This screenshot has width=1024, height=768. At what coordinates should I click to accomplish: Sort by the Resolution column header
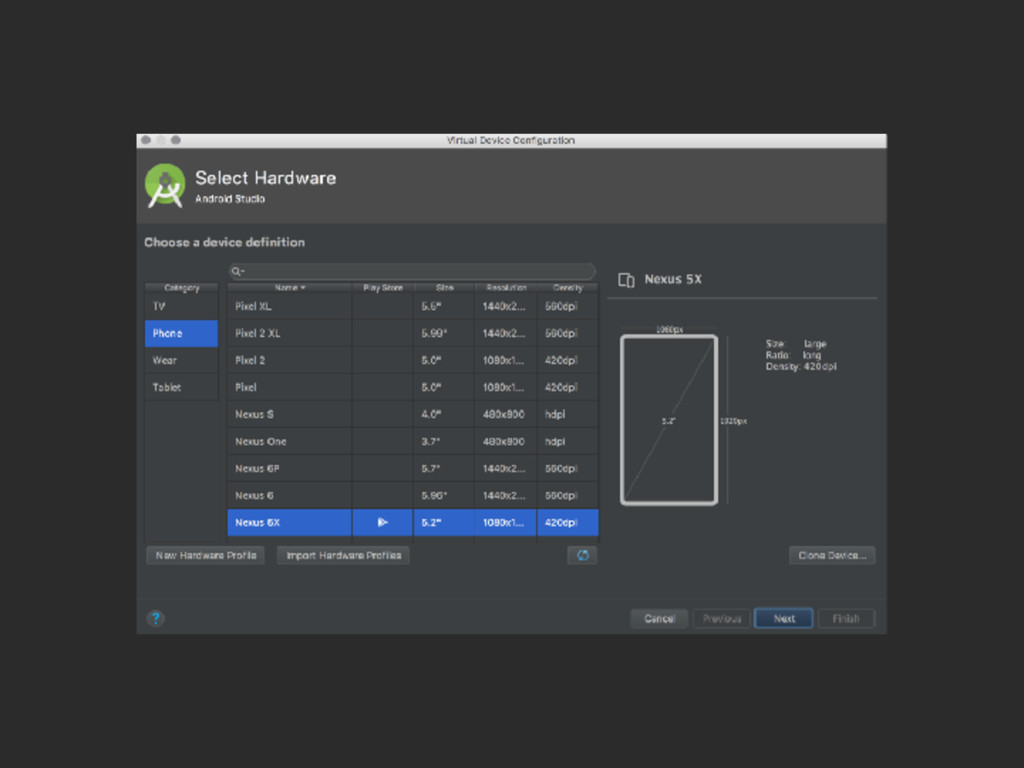pos(506,287)
